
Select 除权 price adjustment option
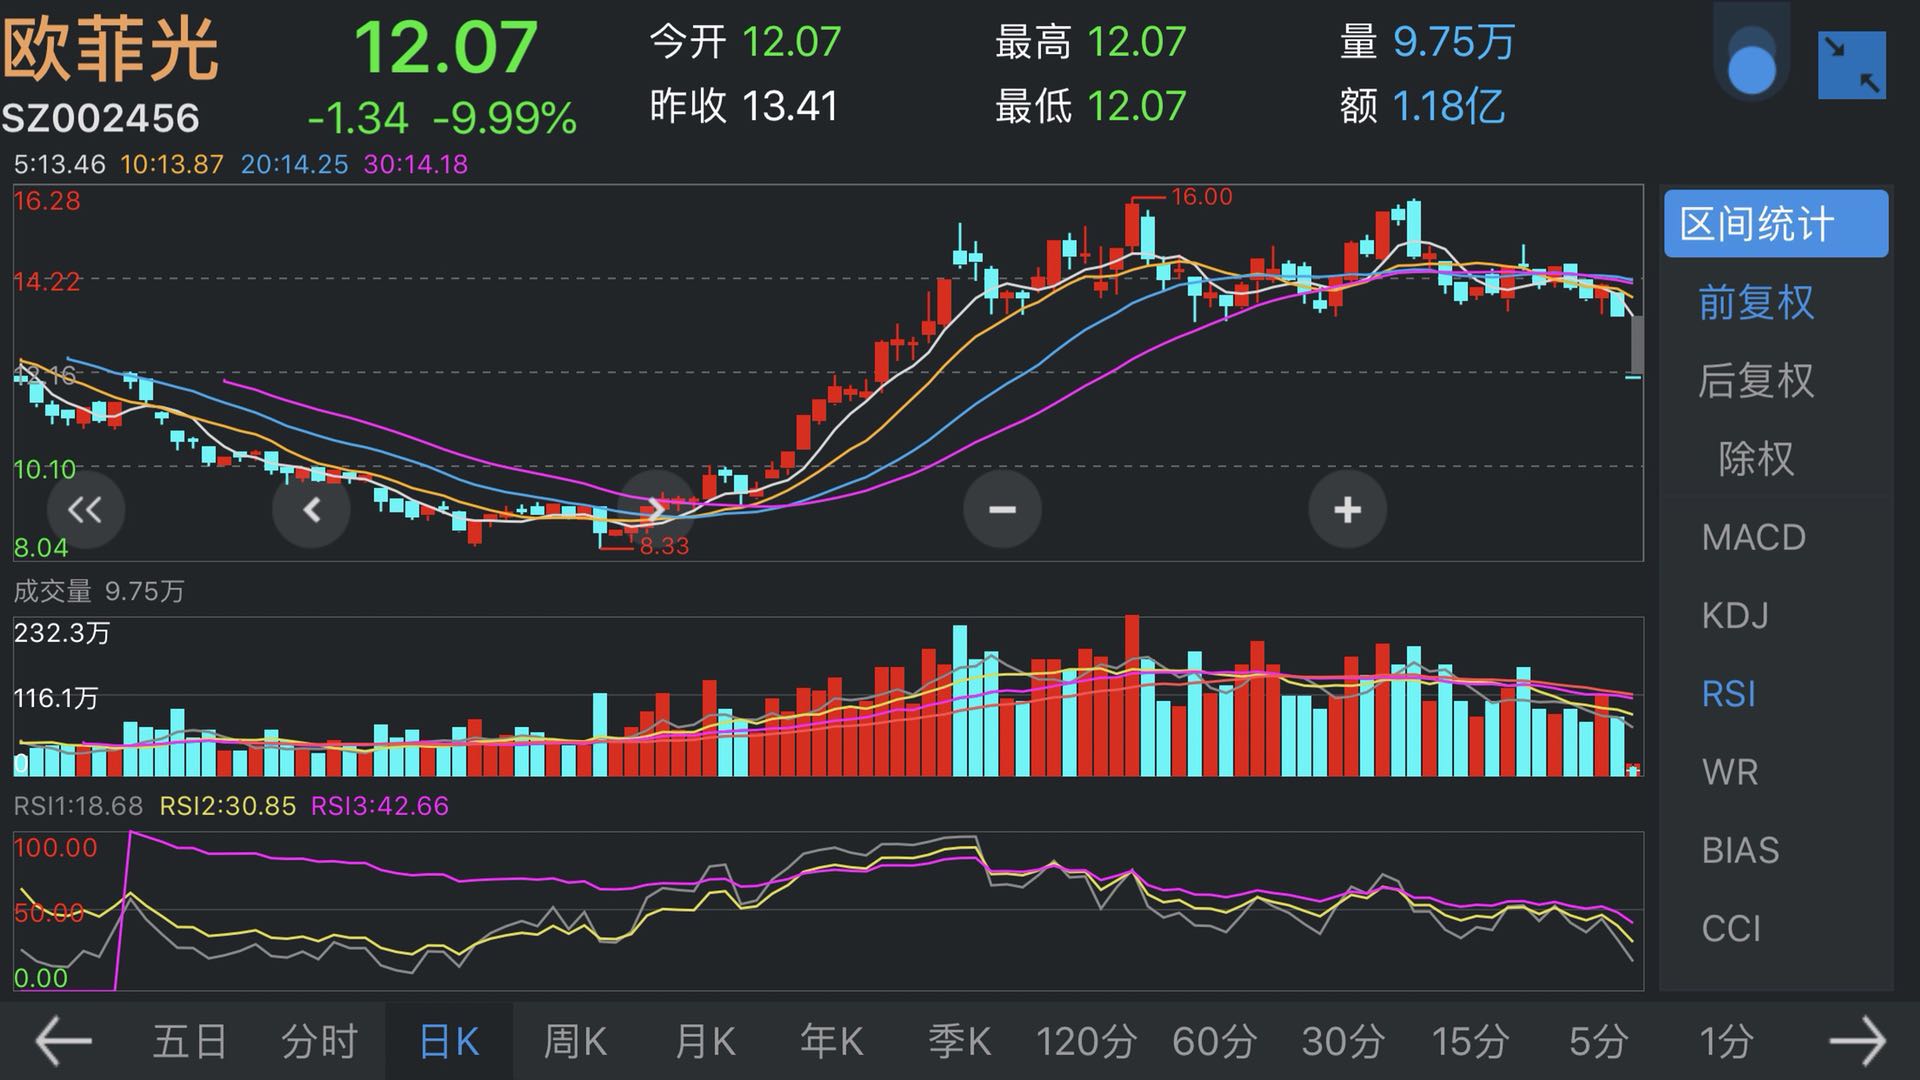click(x=1756, y=459)
